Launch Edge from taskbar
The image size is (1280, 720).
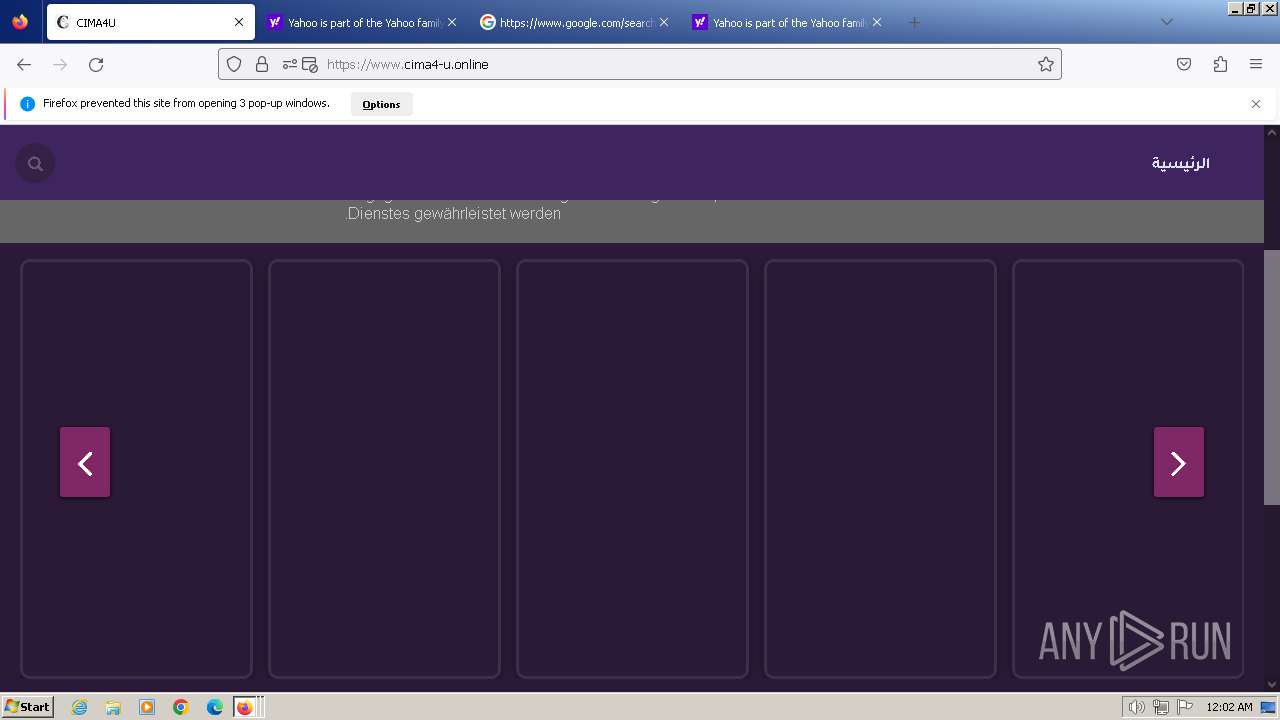coord(215,707)
